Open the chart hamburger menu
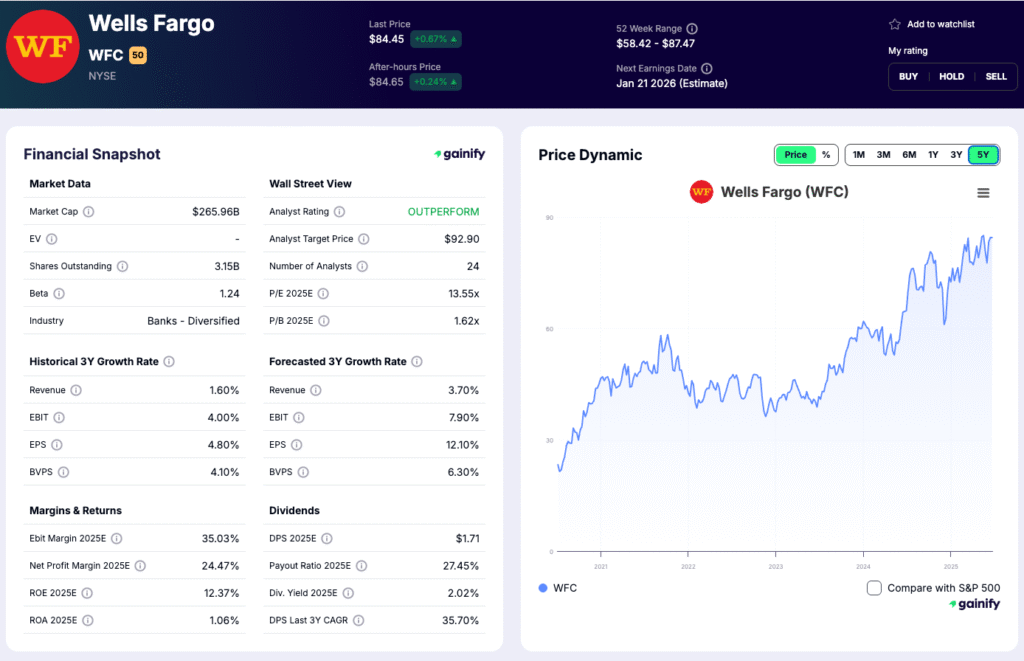The image size is (1024, 661). 983,192
